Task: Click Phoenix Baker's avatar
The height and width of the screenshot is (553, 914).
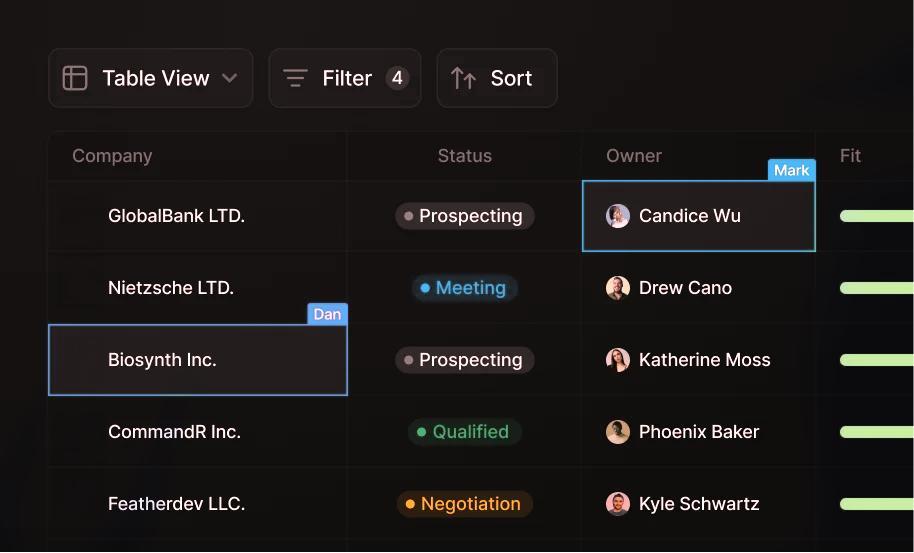Action: coord(618,432)
